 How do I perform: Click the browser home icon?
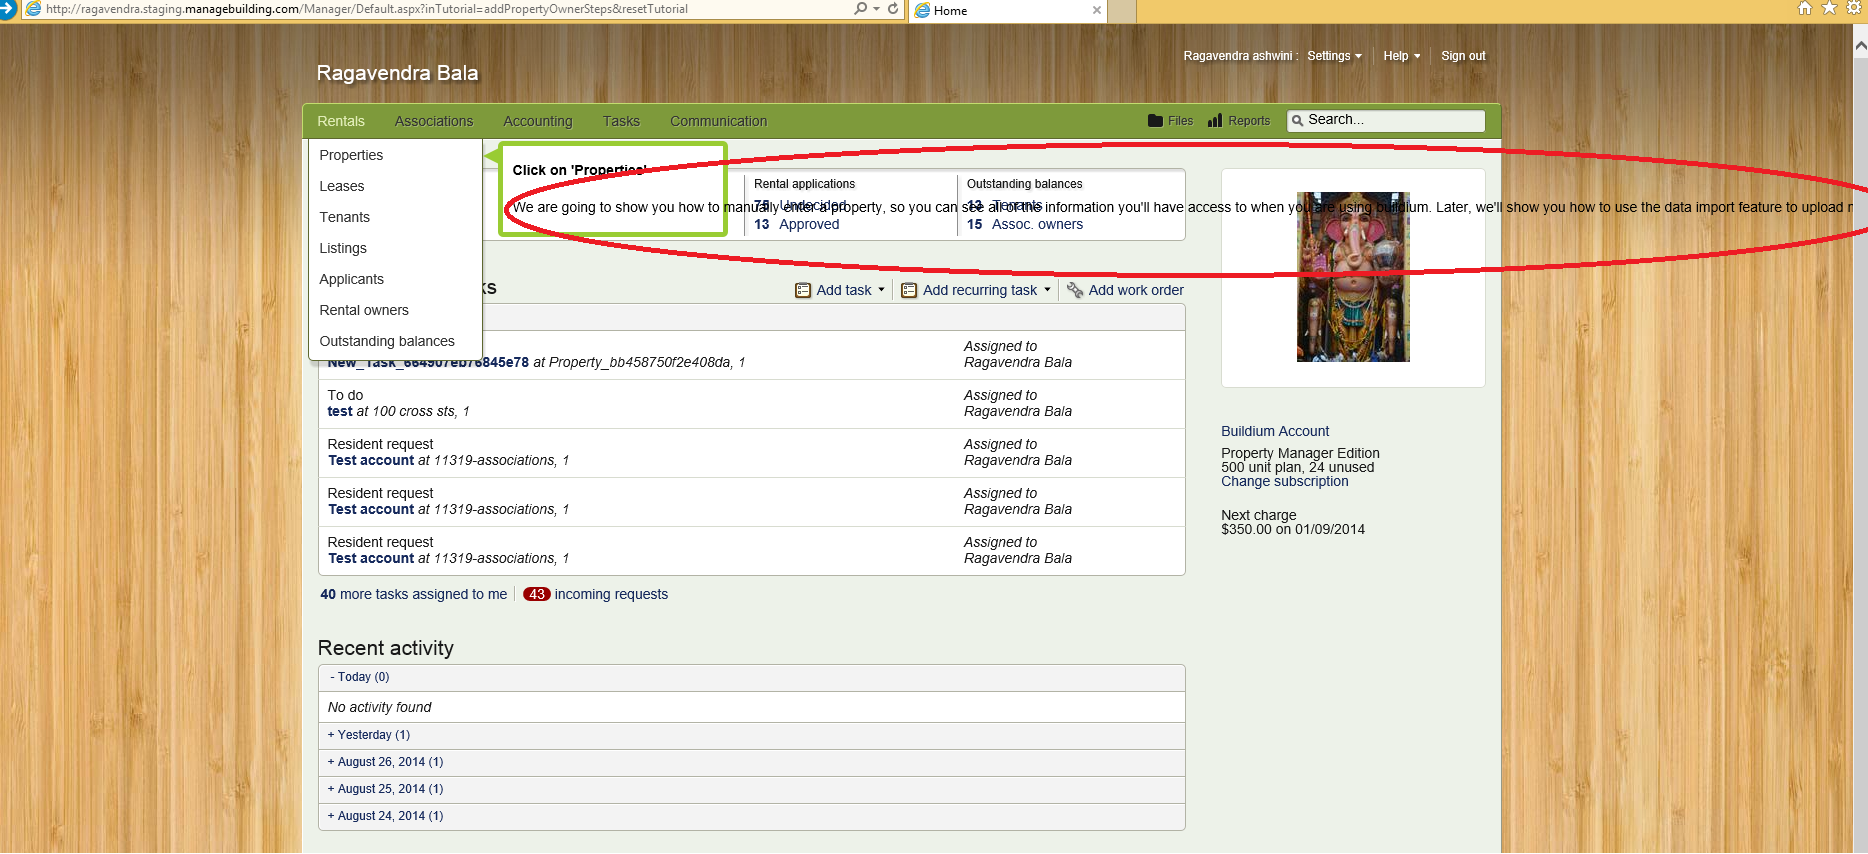coord(1805,8)
